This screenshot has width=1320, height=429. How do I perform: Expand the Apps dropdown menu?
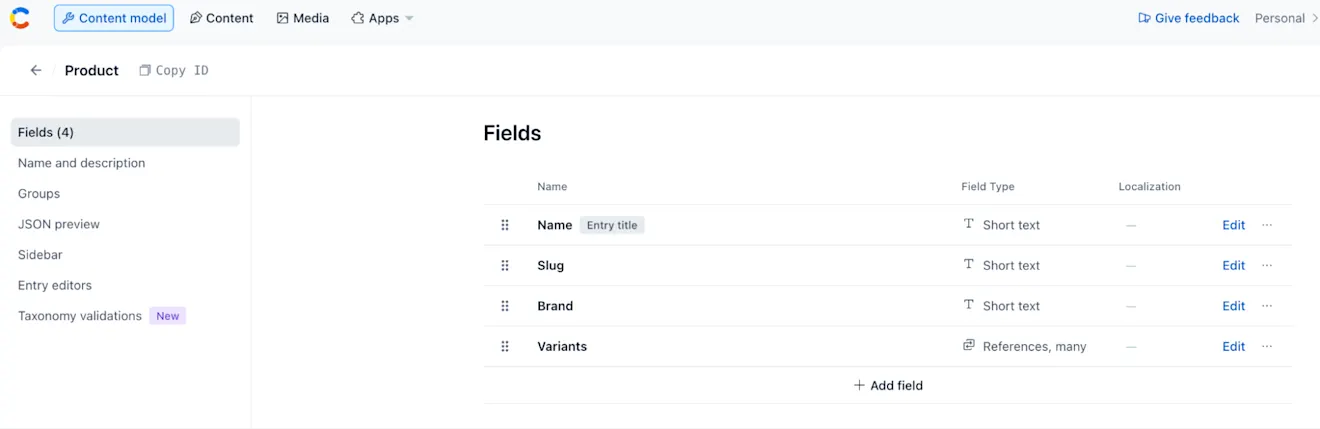(x=382, y=18)
